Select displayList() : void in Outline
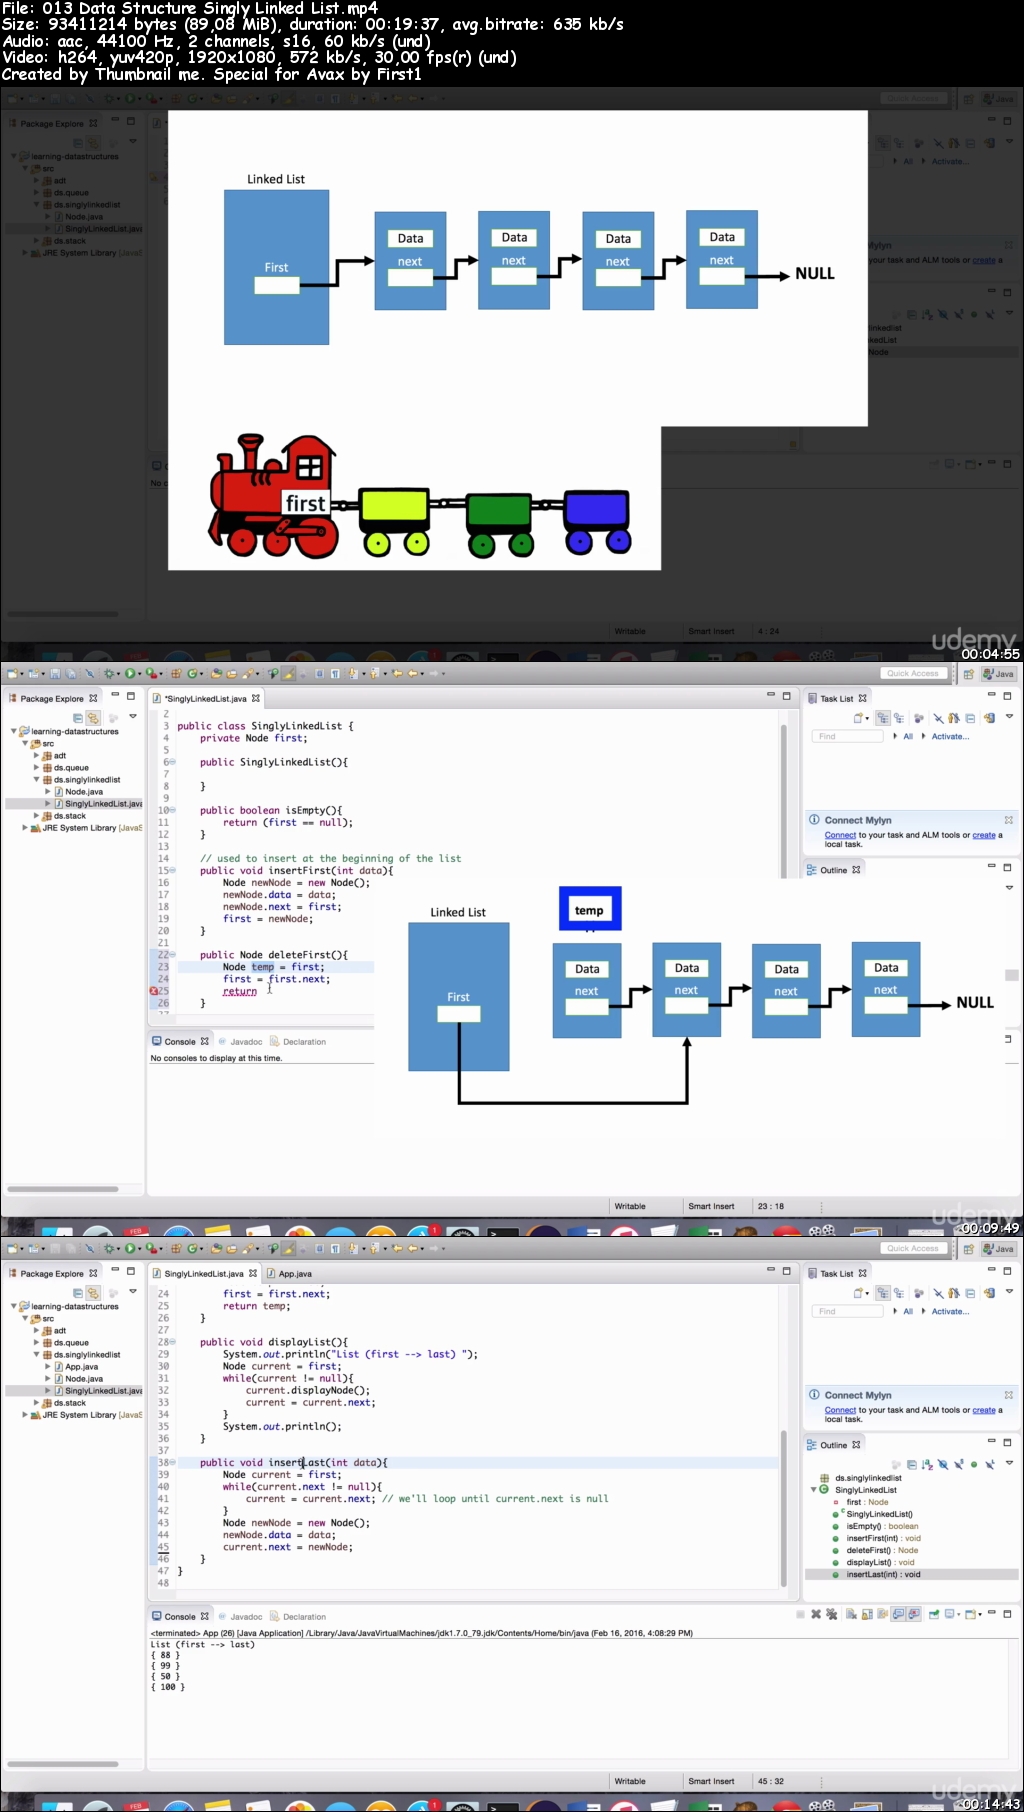The width and height of the screenshot is (1024, 1812). point(880,1562)
